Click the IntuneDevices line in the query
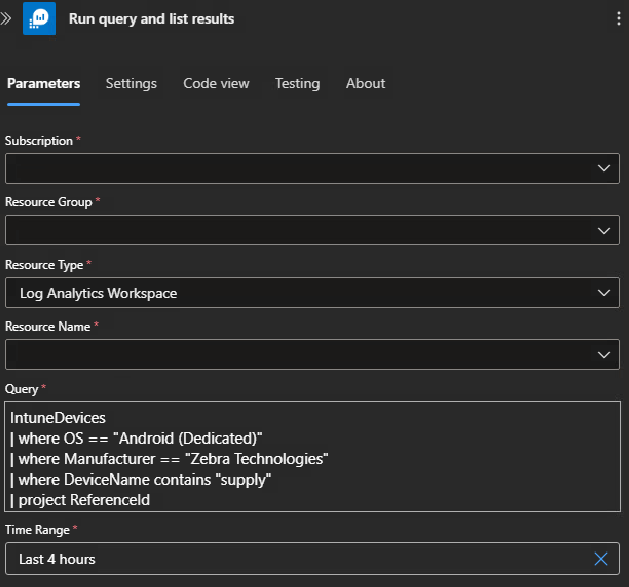Screen dimensions: 629x587 point(58,417)
